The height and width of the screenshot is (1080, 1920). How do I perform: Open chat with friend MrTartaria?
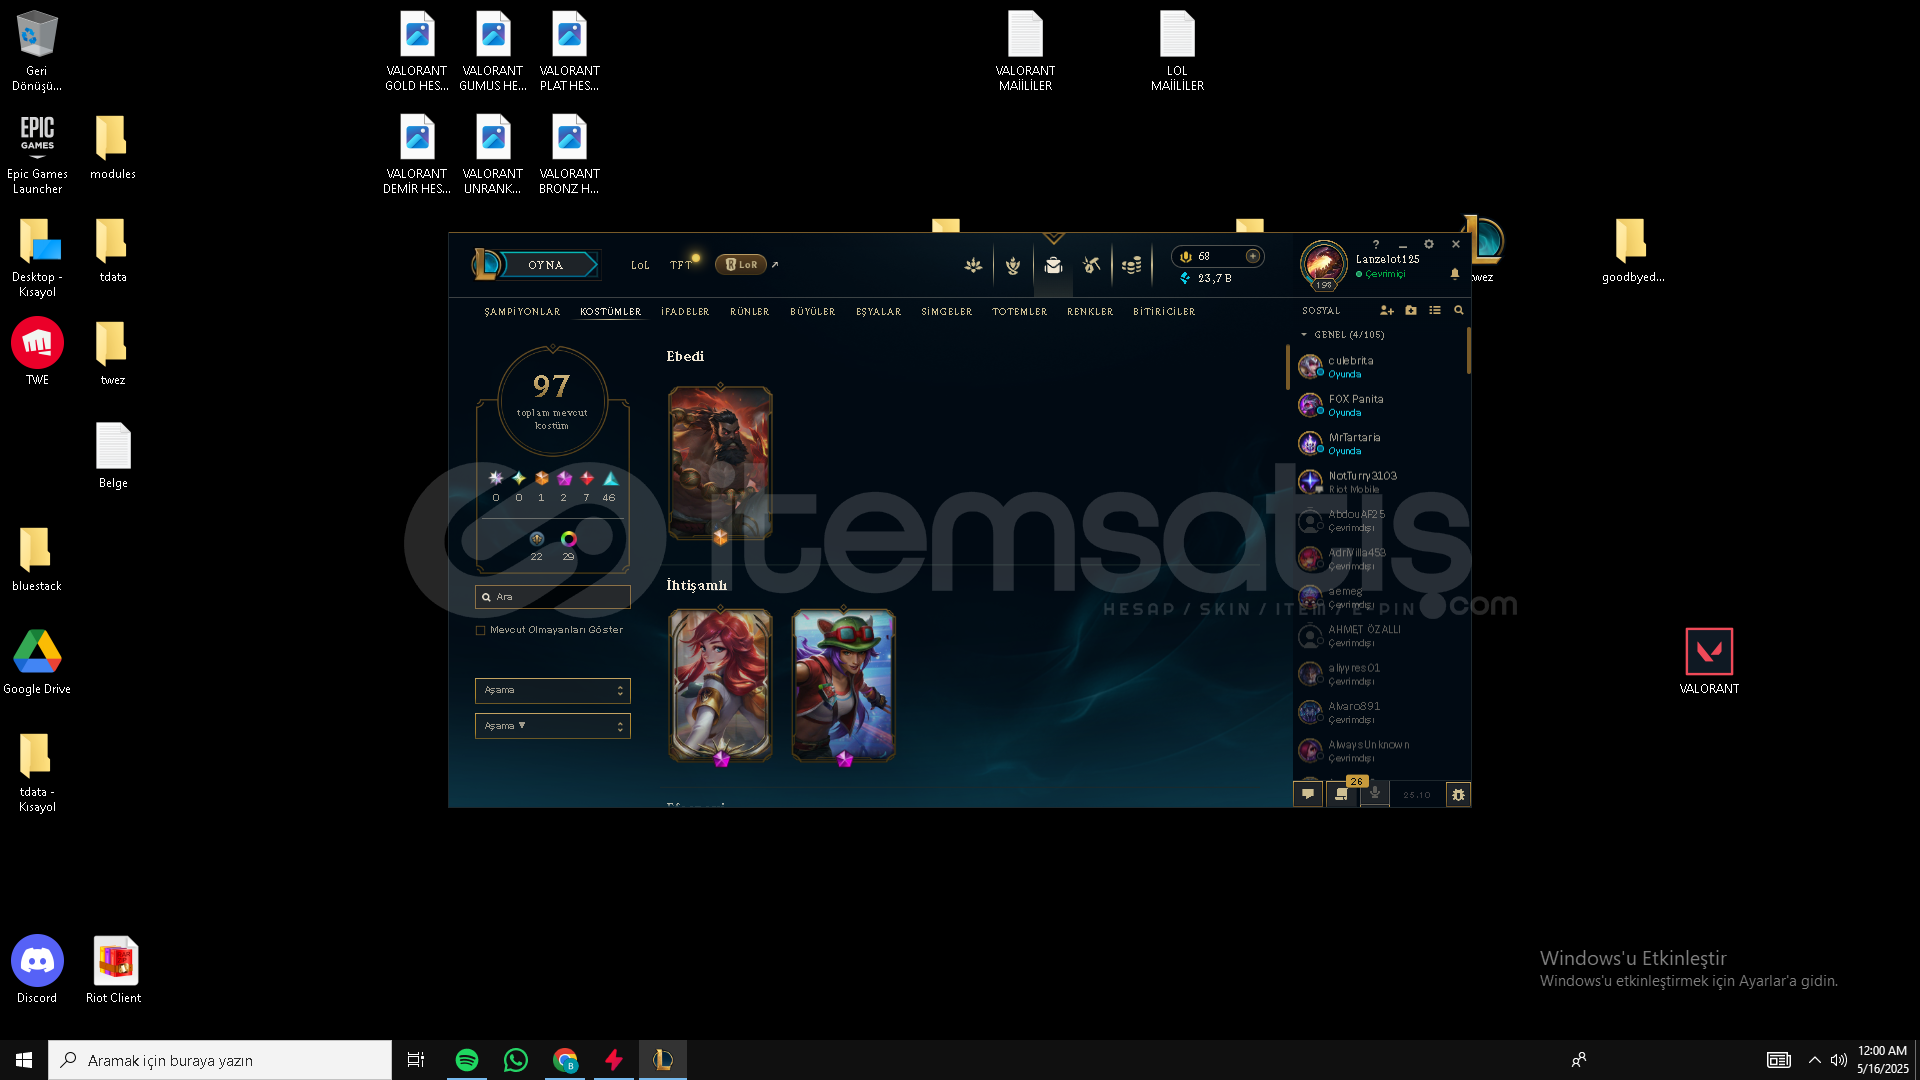(1380, 443)
